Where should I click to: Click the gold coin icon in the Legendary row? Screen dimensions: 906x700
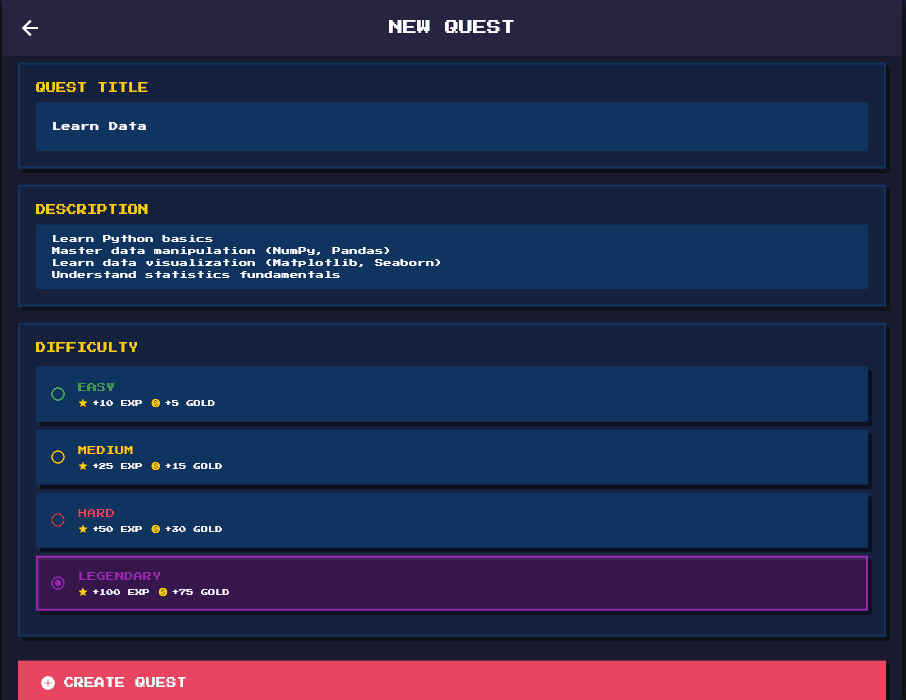(163, 592)
